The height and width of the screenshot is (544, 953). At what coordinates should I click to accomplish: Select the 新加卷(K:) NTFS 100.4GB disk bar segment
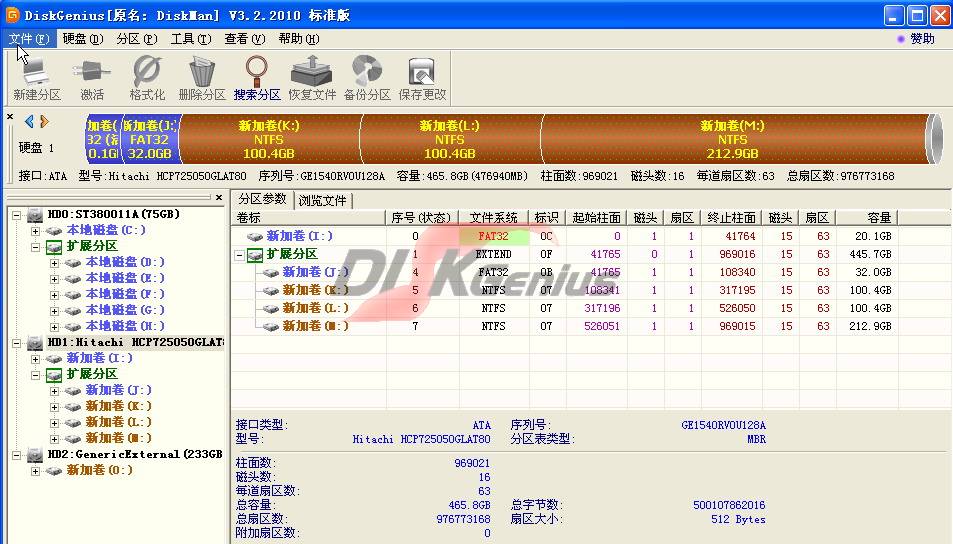pyautogui.click(x=269, y=139)
